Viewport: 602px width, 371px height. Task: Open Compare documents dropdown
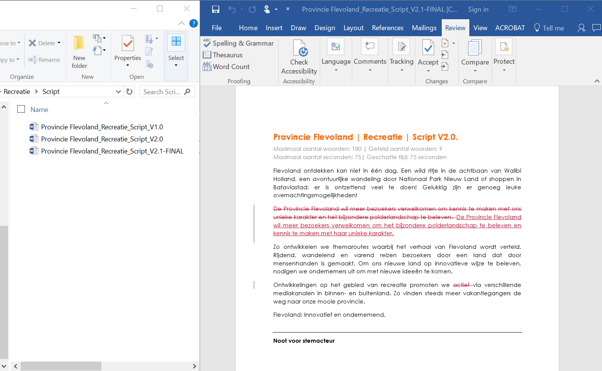pos(475,56)
